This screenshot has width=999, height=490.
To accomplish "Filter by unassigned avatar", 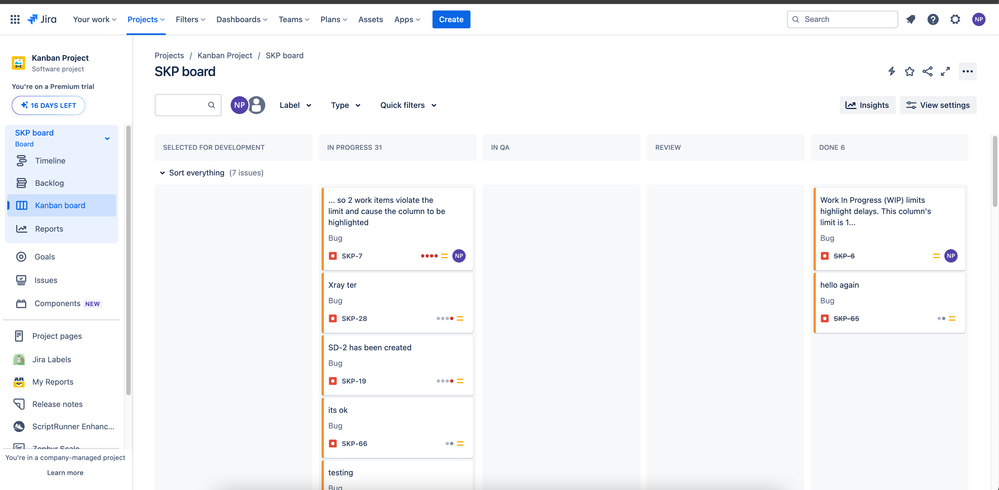I will (x=256, y=105).
